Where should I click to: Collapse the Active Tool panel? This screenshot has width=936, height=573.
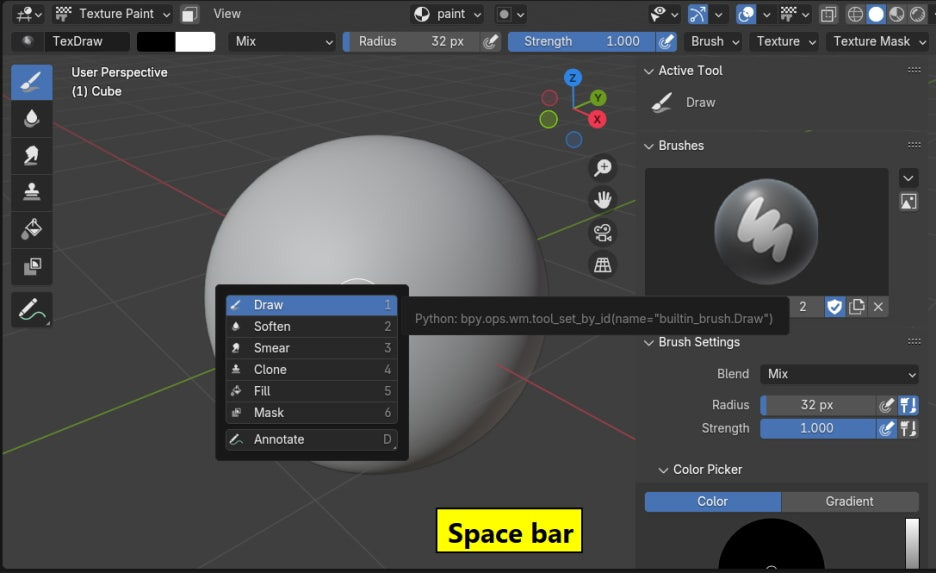pyautogui.click(x=649, y=71)
